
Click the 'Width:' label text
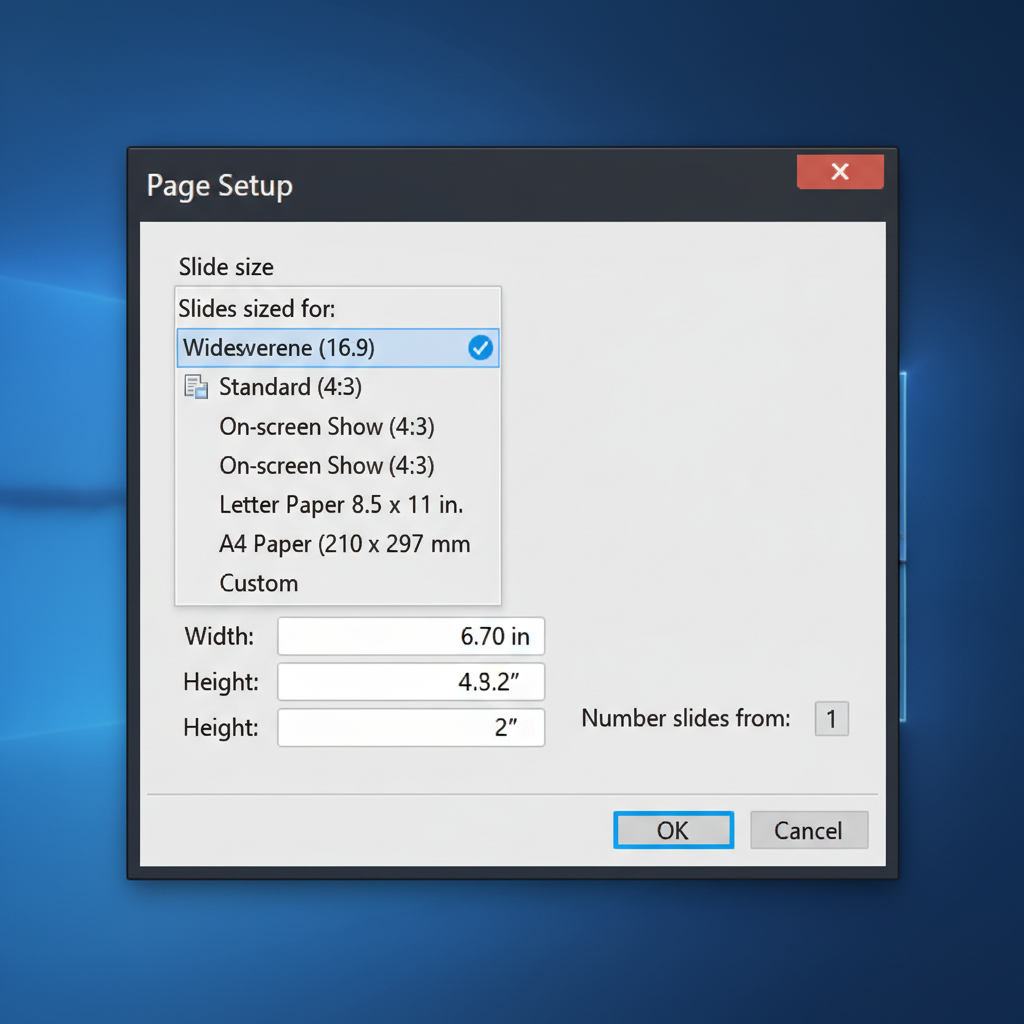pyautogui.click(x=219, y=636)
